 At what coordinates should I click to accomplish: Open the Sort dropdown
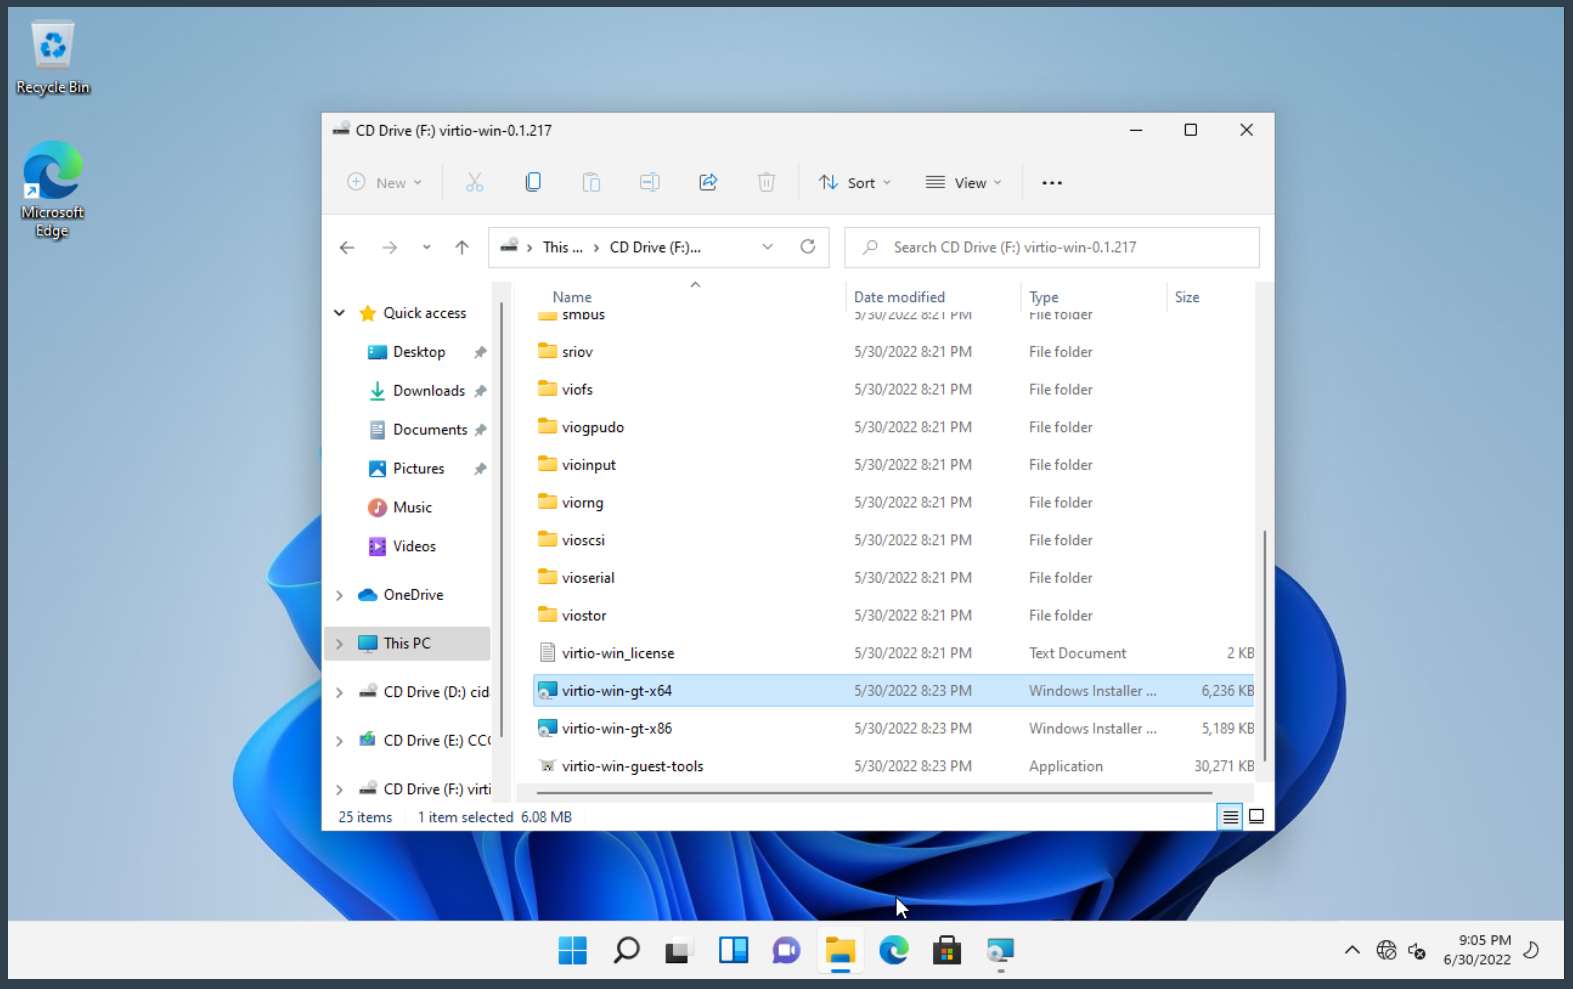(855, 183)
